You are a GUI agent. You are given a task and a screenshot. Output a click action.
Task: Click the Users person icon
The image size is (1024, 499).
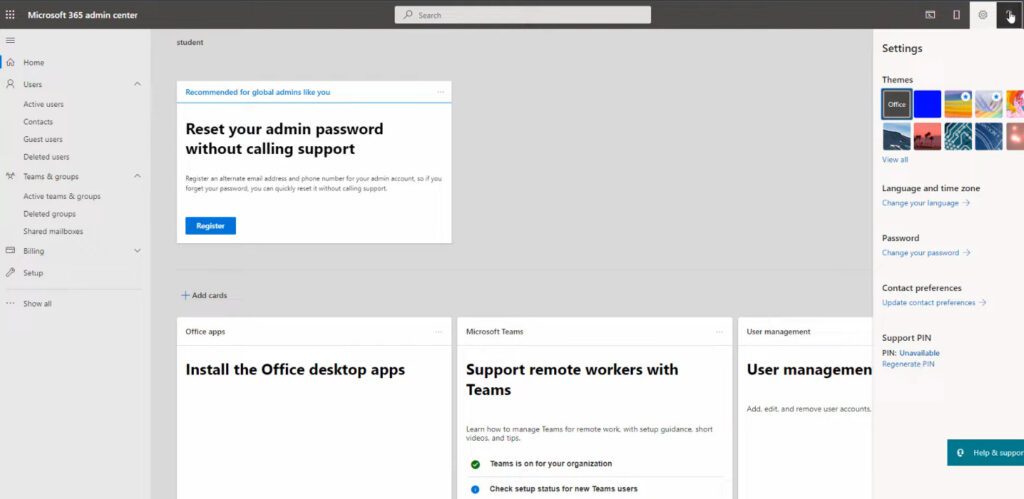pos(10,84)
